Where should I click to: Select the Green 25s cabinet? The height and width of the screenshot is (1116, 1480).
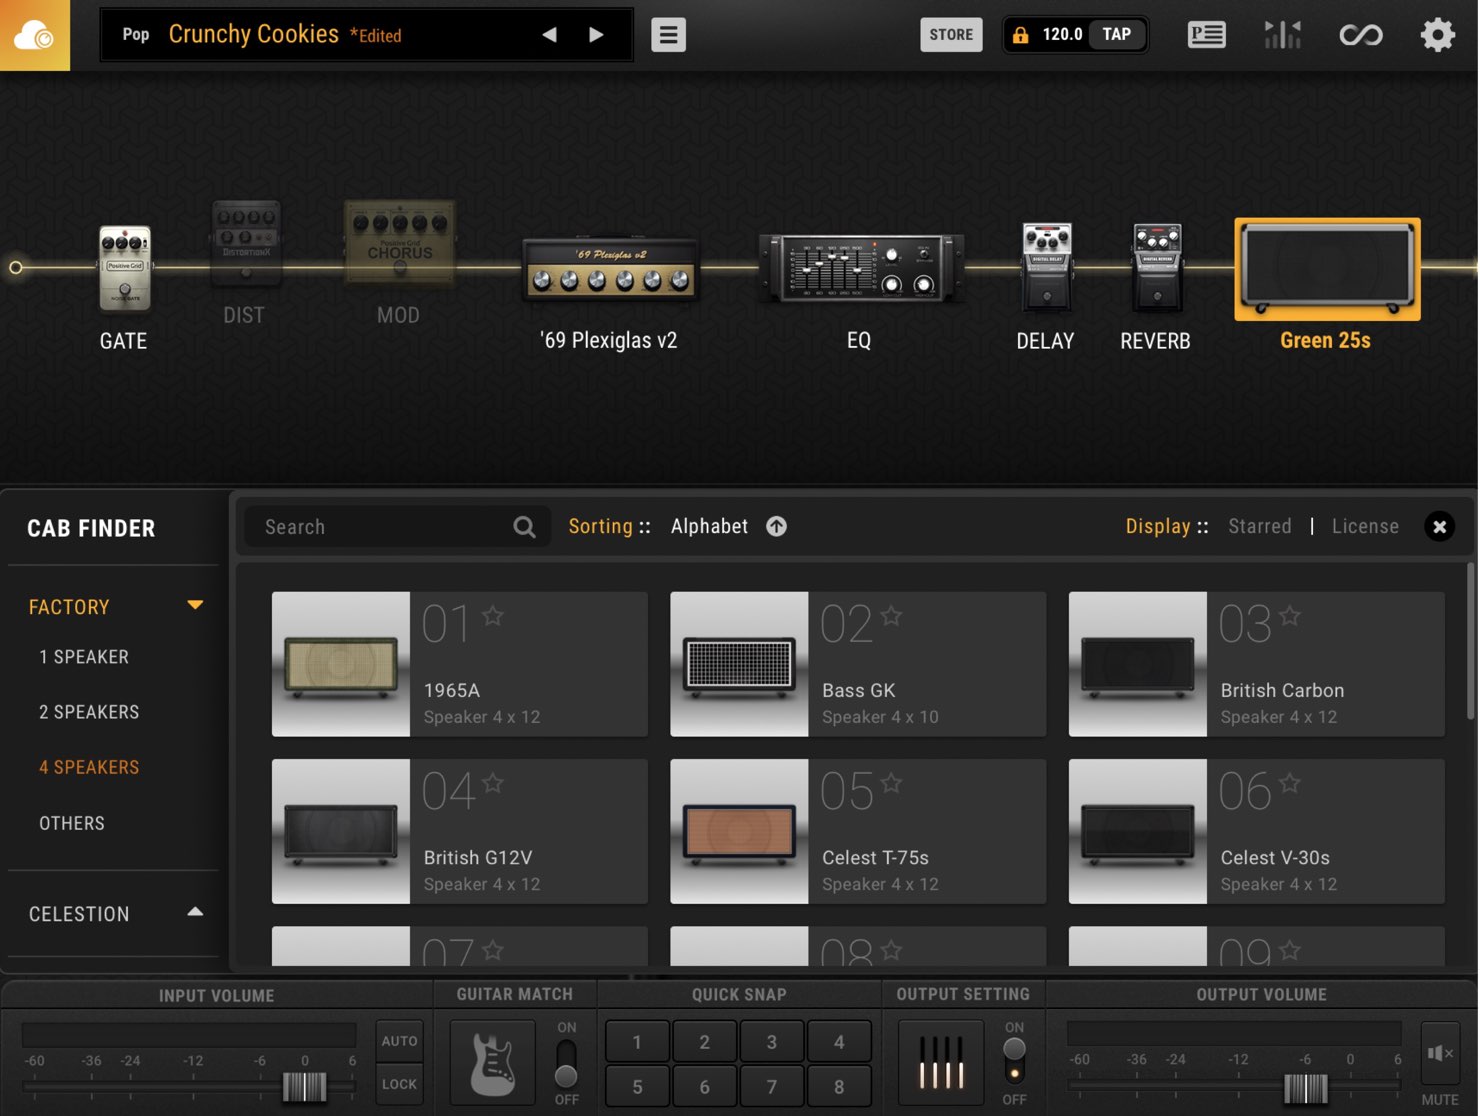pos(1327,269)
